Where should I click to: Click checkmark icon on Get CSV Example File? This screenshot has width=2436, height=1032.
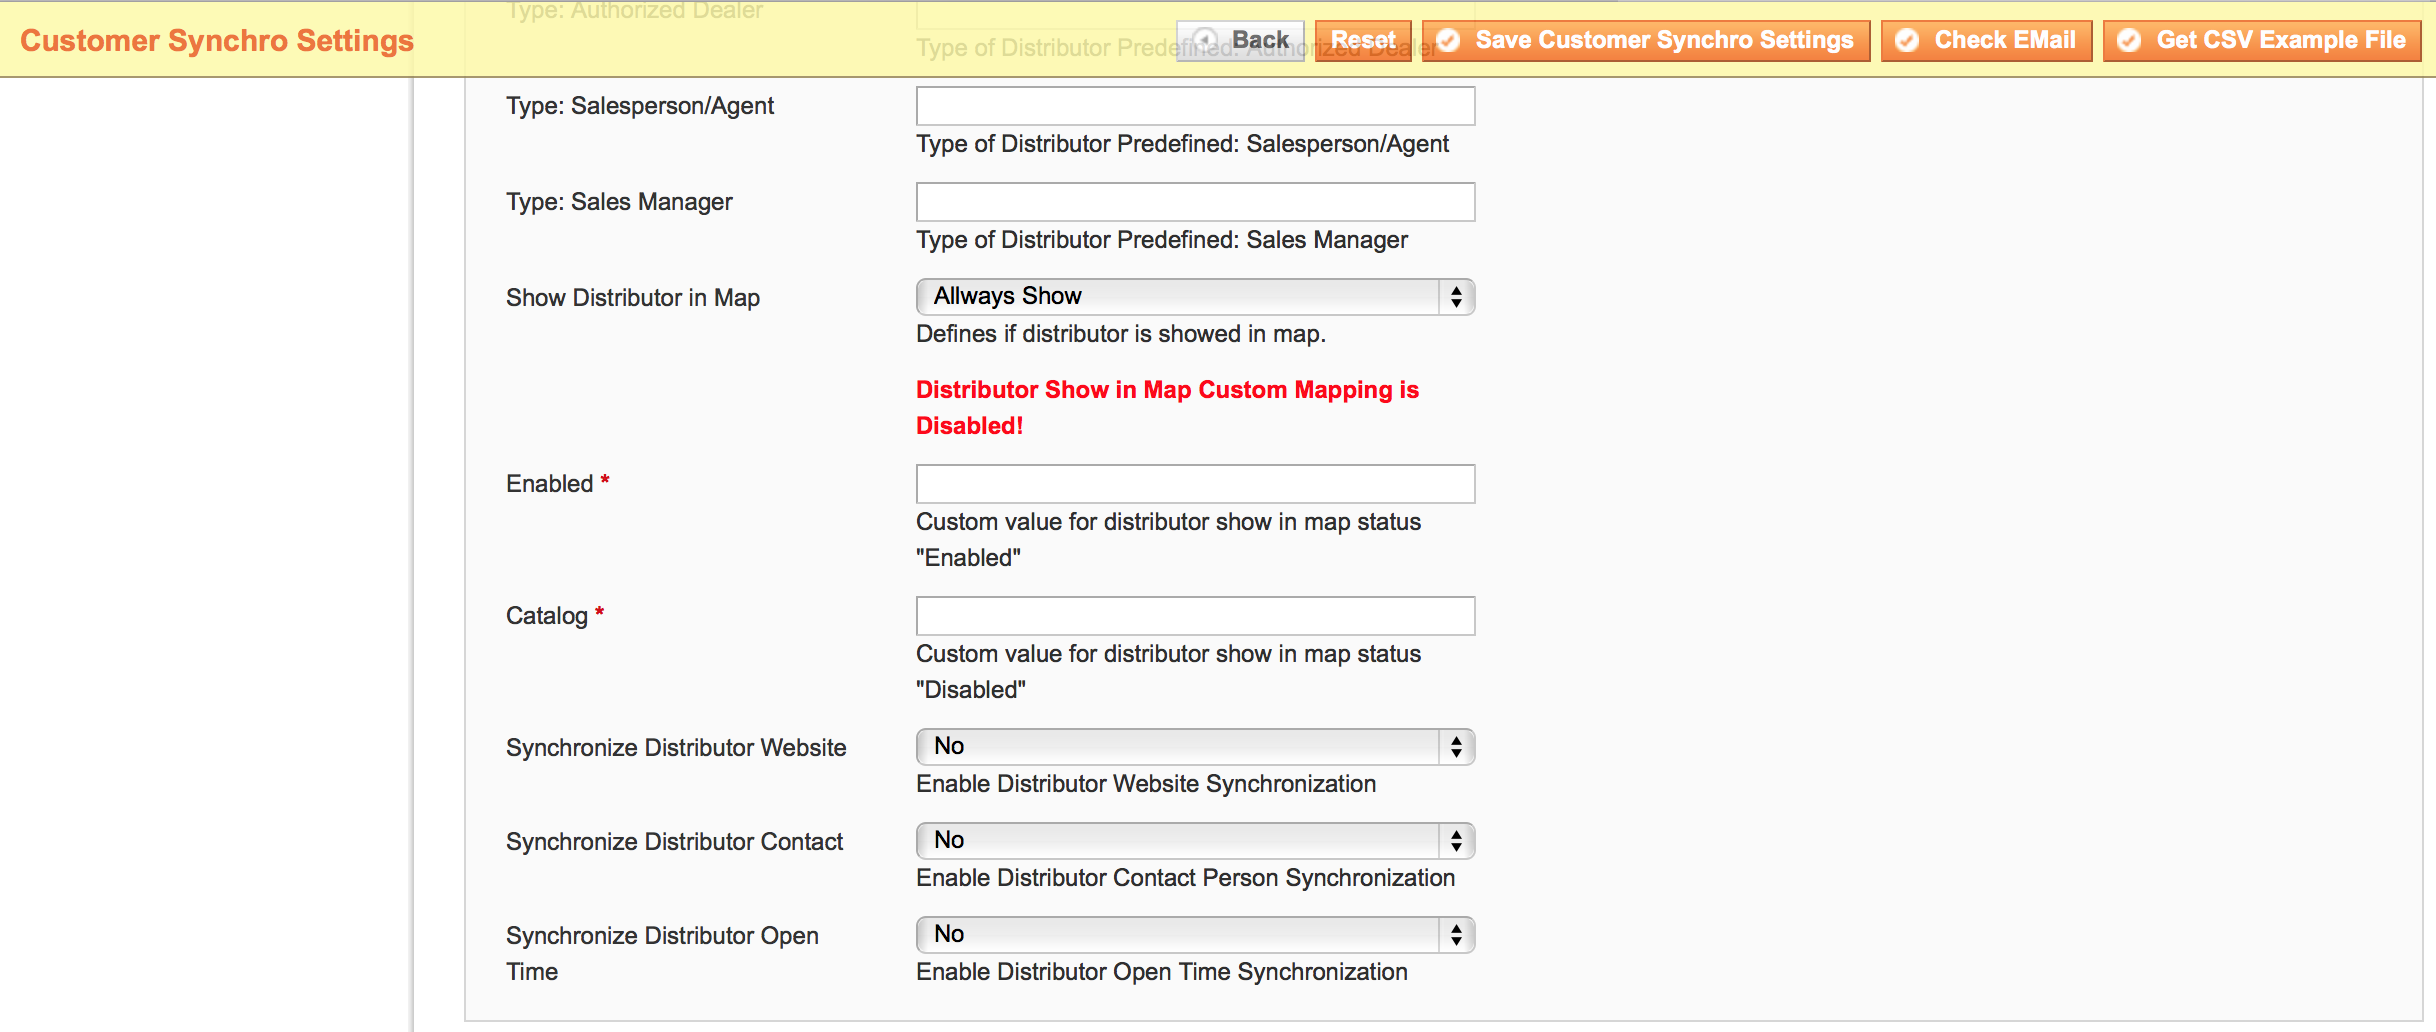coord(2130,41)
